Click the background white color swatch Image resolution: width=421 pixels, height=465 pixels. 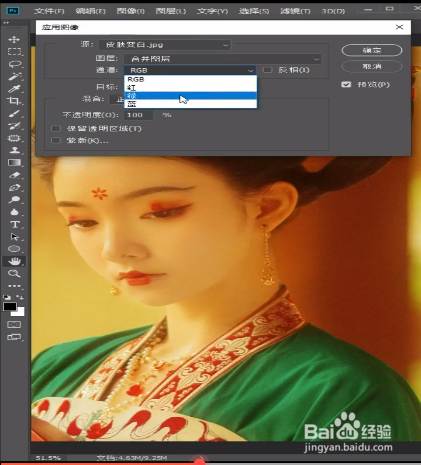tap(20, 312)
